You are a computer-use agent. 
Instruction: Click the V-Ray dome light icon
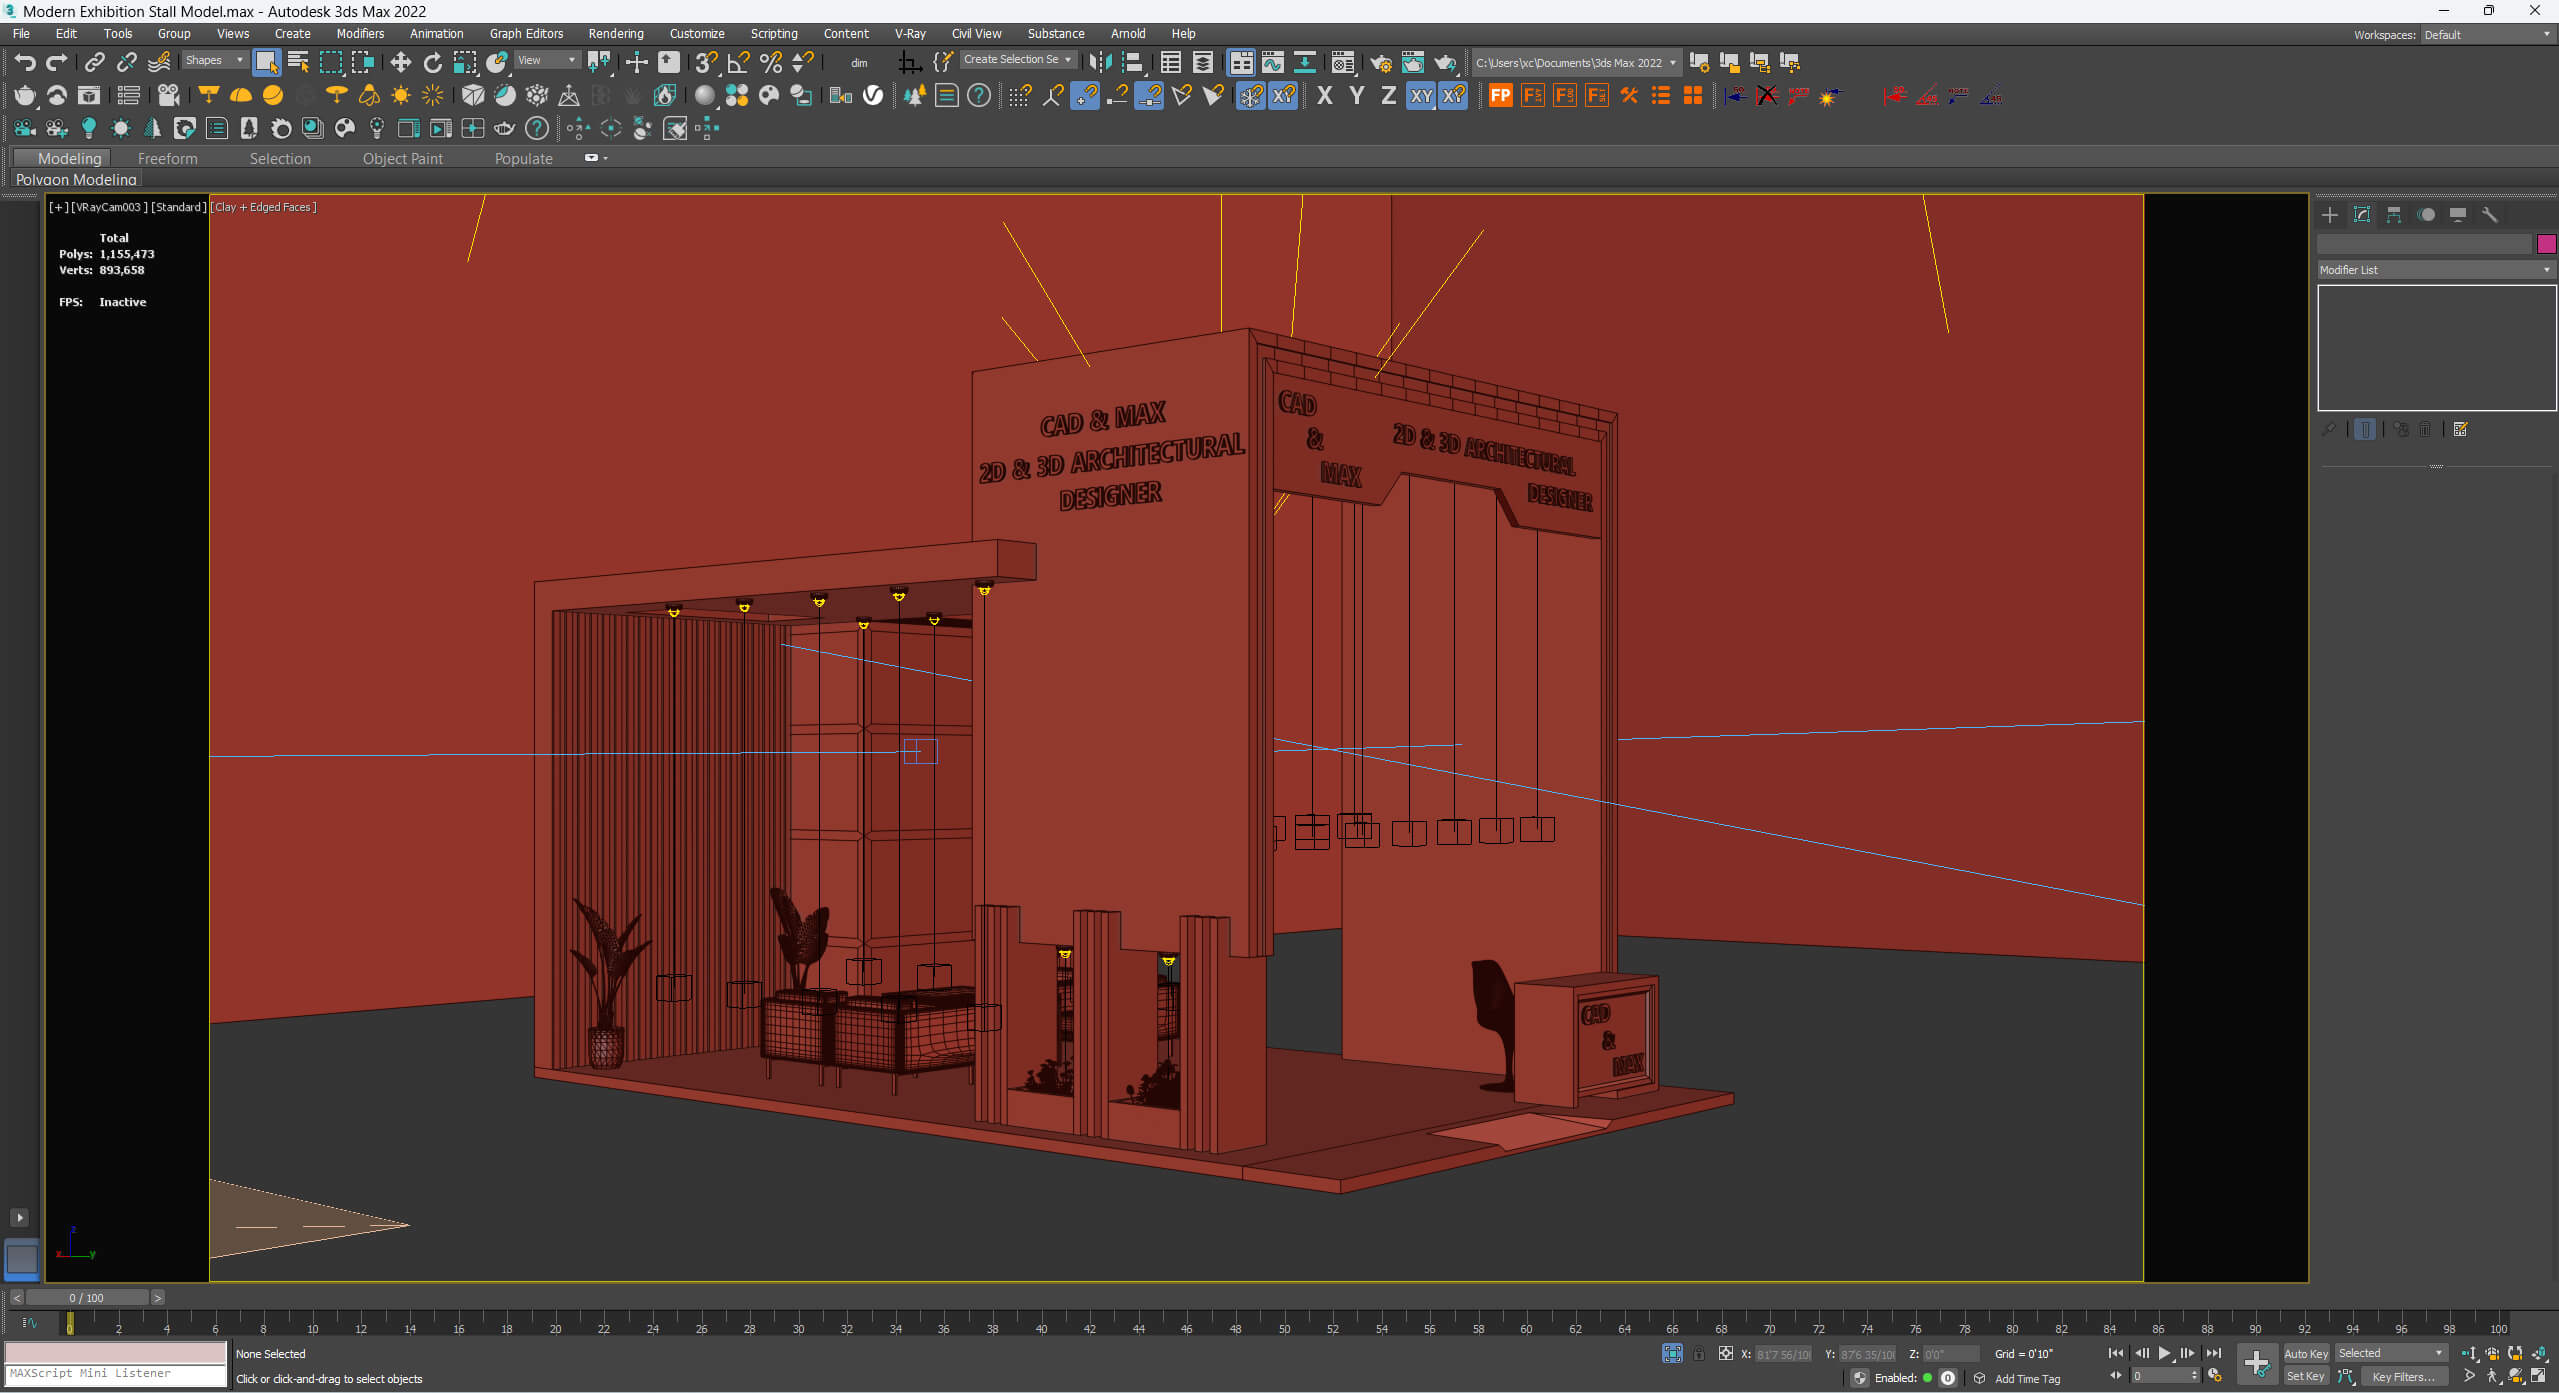(241, 95)
